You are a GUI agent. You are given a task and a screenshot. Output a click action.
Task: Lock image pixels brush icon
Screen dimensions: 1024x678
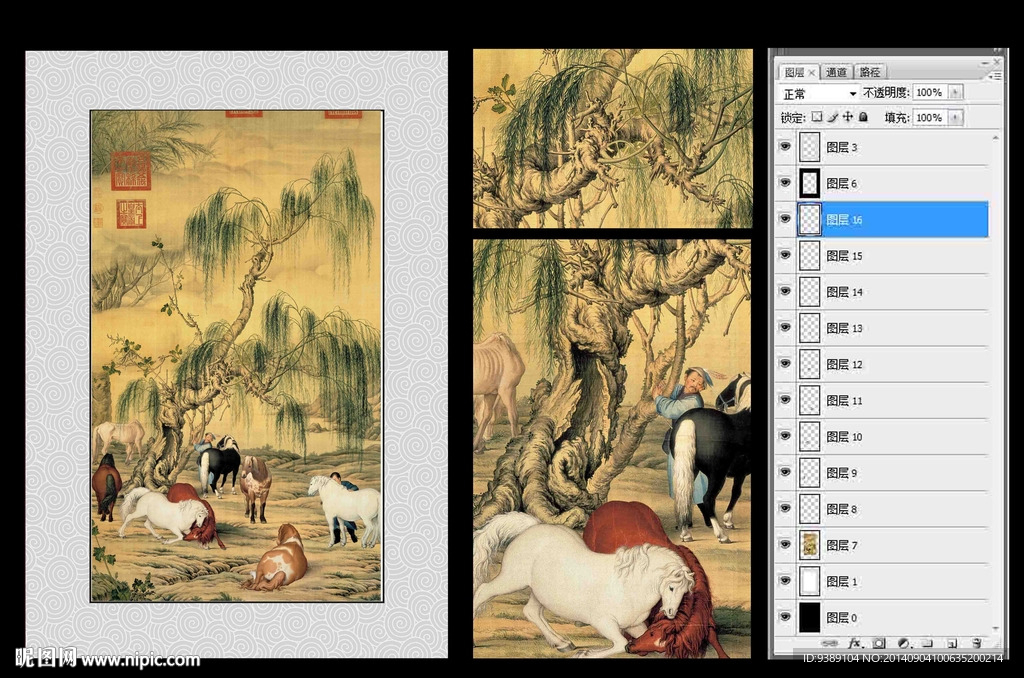[832, 117]
